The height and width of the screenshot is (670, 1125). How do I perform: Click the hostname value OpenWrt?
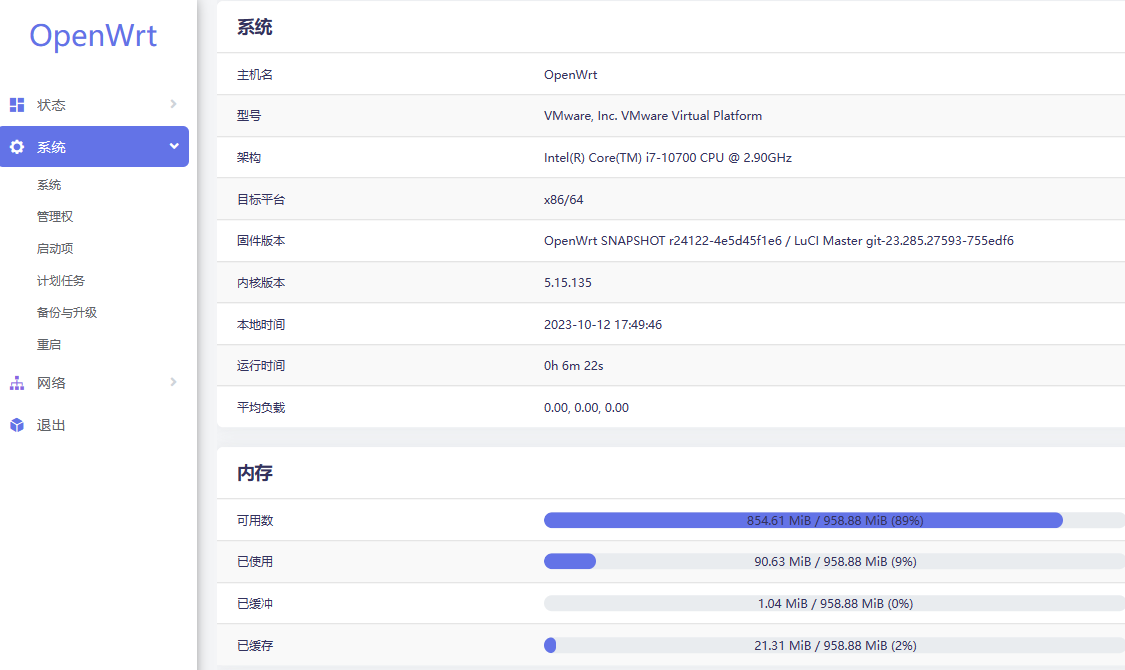(570, 75)
